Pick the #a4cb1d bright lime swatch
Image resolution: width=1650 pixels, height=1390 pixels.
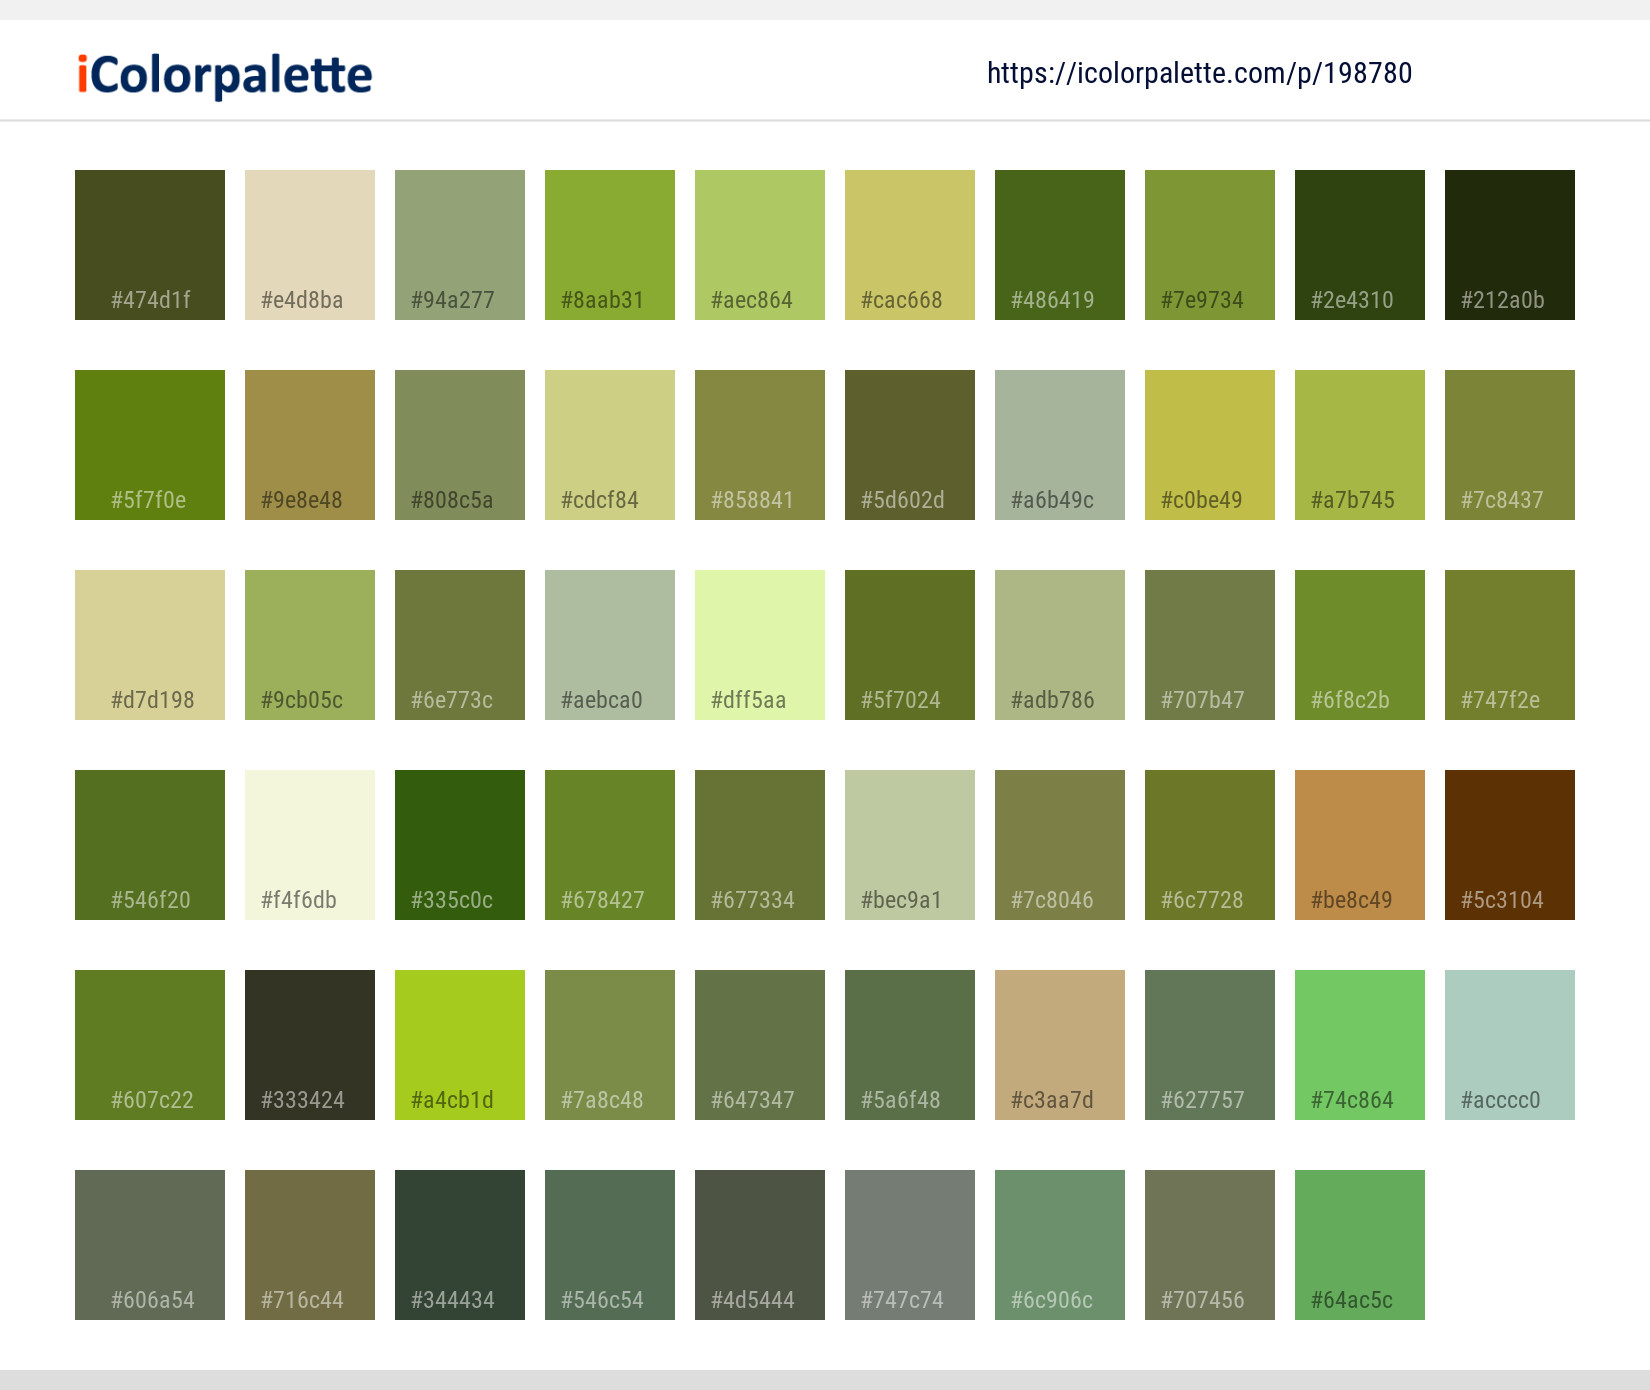click(x=460, y=1045)
